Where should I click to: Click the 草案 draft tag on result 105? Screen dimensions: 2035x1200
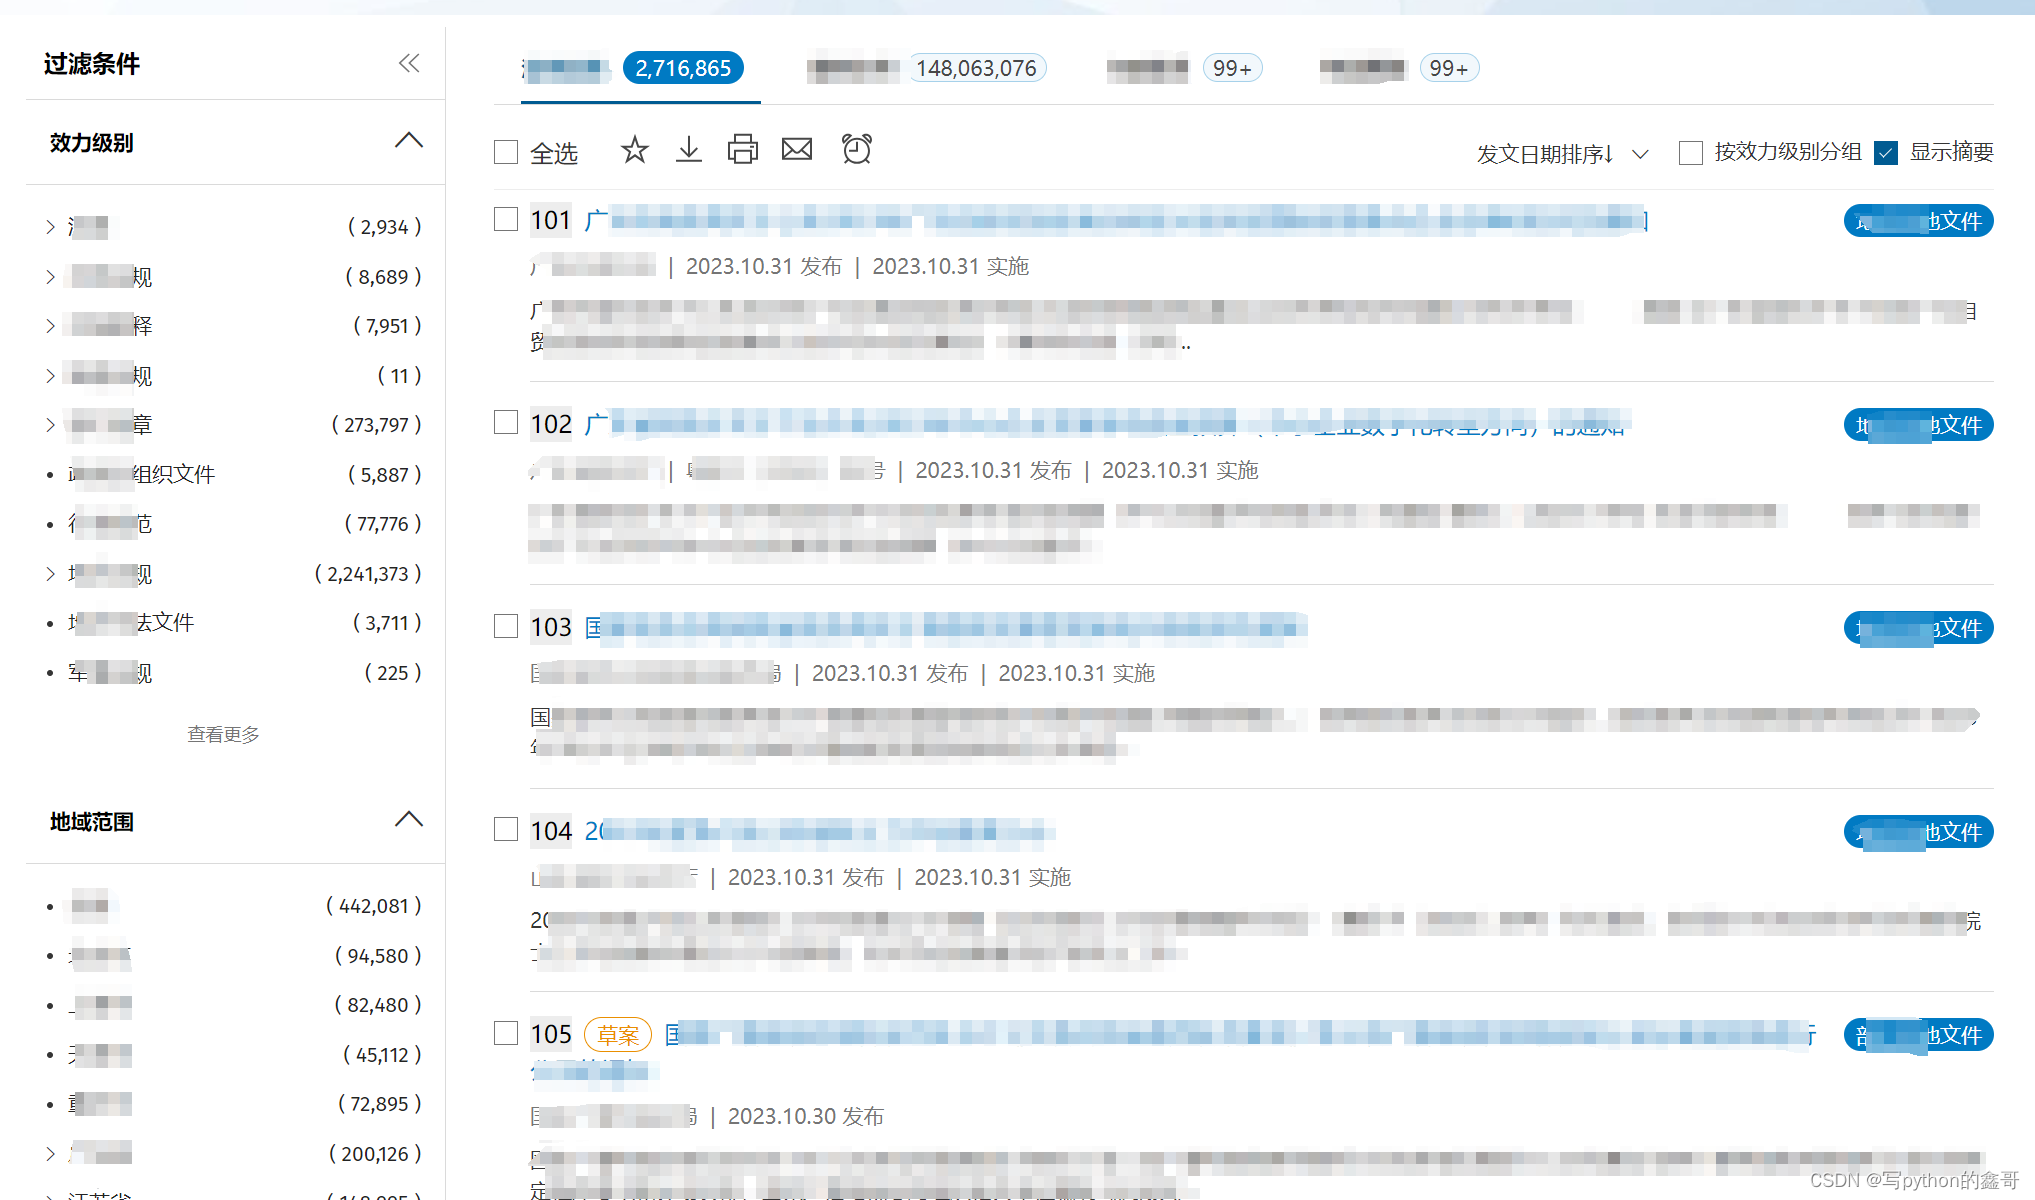[618, 1035]
